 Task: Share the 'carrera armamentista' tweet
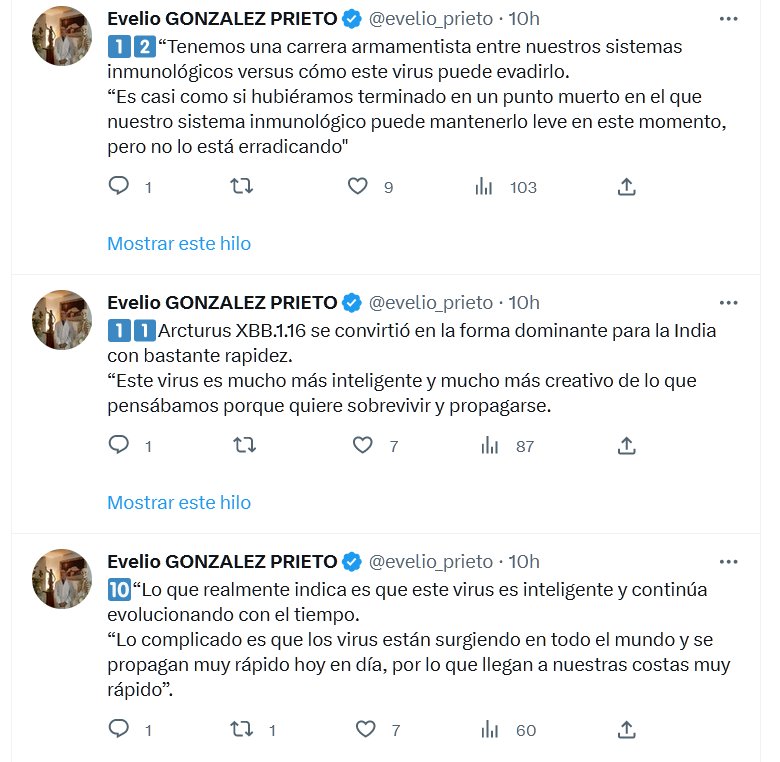click(x=626, y=186)
